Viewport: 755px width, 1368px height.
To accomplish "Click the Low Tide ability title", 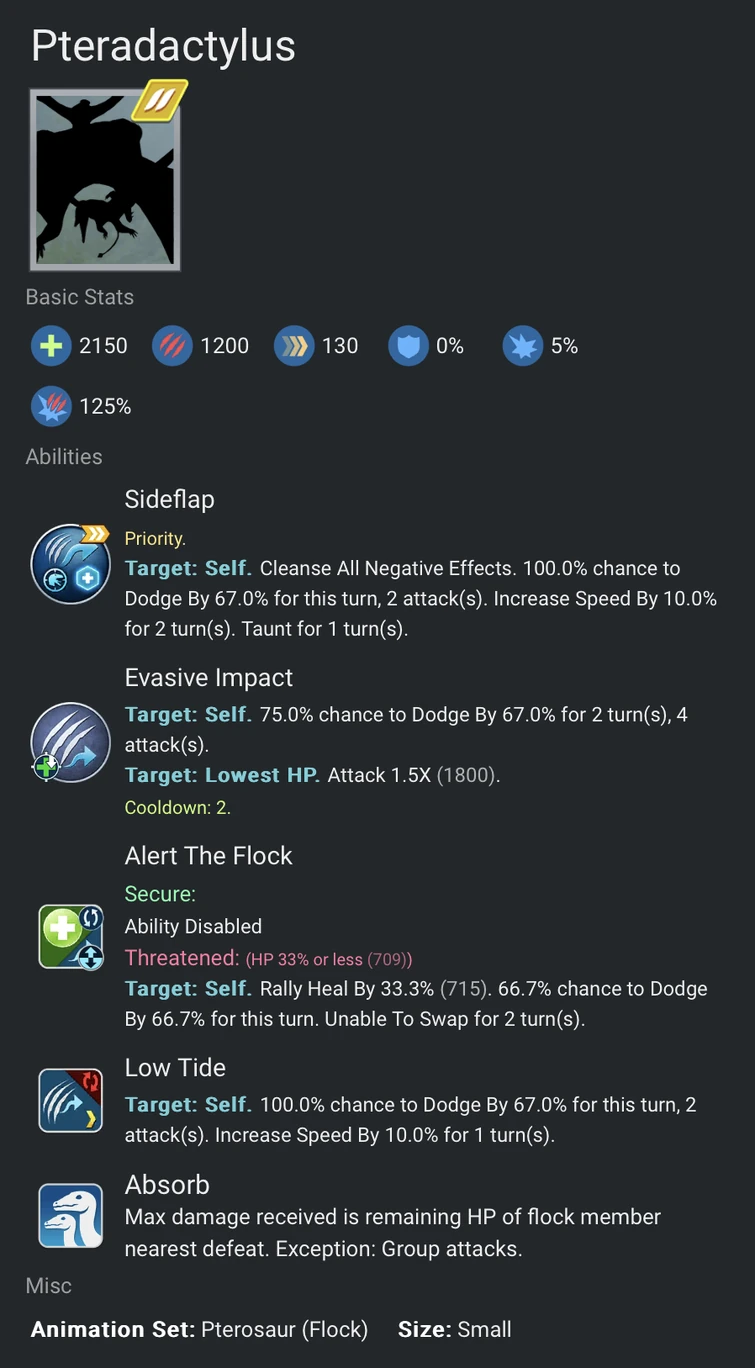I will pos(175,1067).
